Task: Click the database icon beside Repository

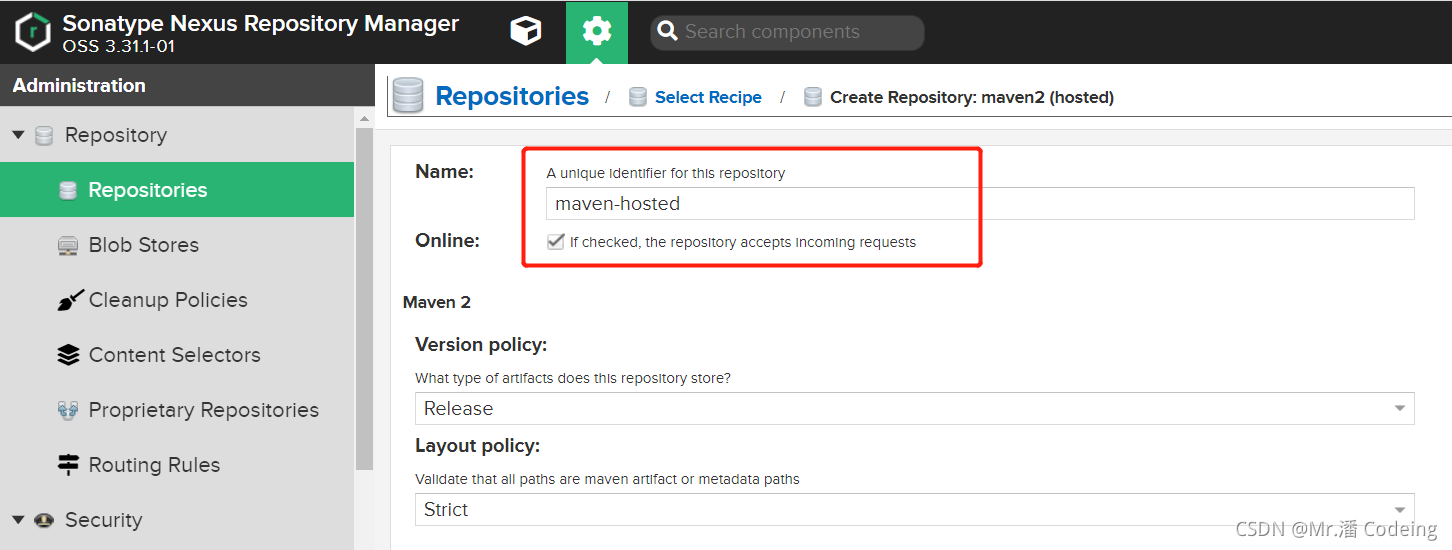Action: pos(44,135)
